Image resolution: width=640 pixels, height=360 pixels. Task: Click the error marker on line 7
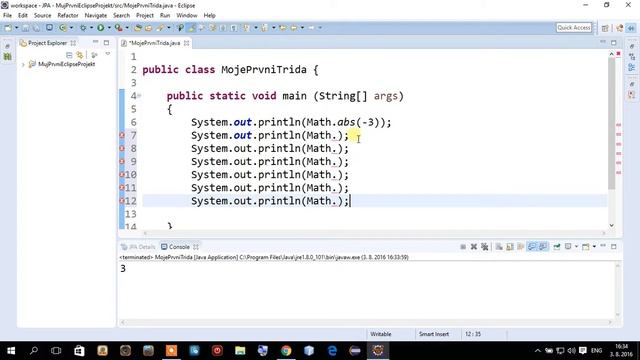122,136
